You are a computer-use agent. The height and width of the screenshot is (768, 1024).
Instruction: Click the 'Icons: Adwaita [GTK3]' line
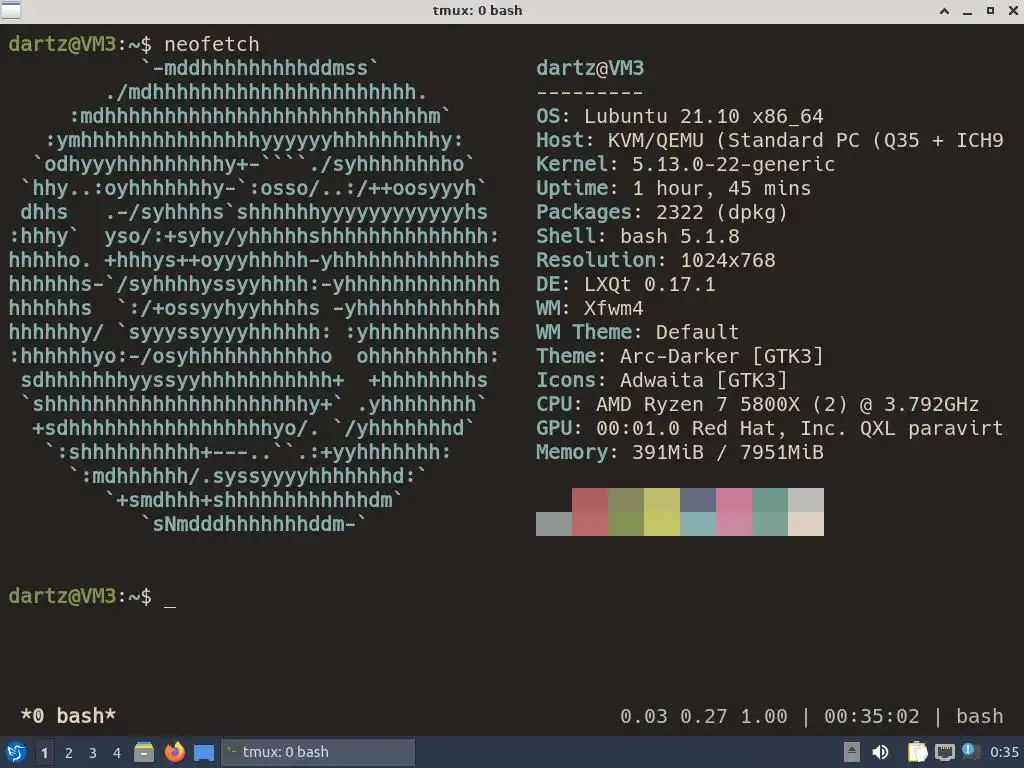click(662, 380)
